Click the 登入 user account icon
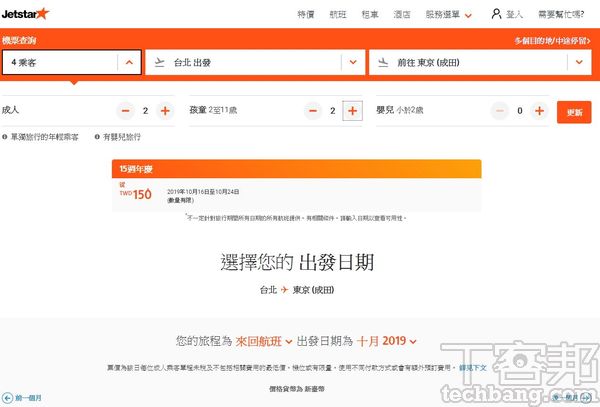Image resolution: width=600 pixels, height=407 pixels. (x=496, y=14)
